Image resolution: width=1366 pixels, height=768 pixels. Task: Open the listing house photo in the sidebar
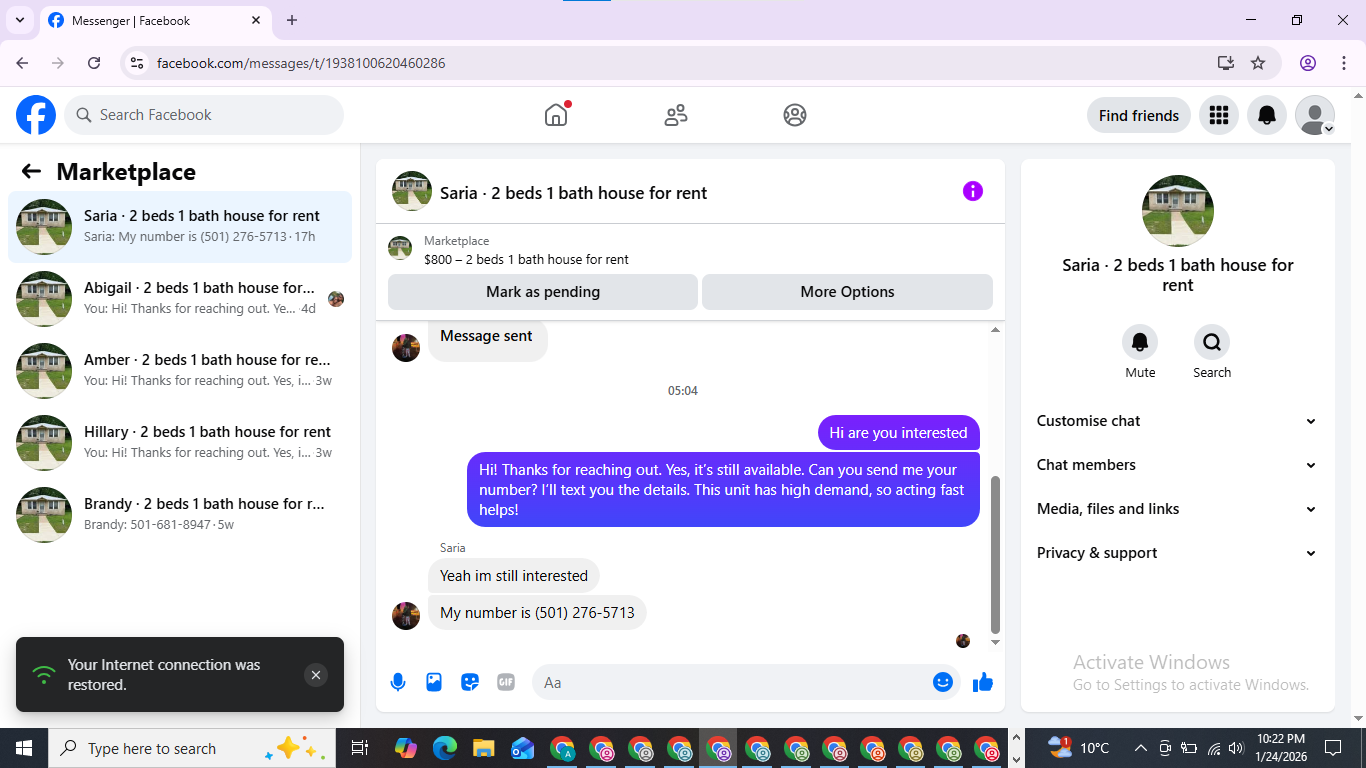click(x=1178, y=211)
